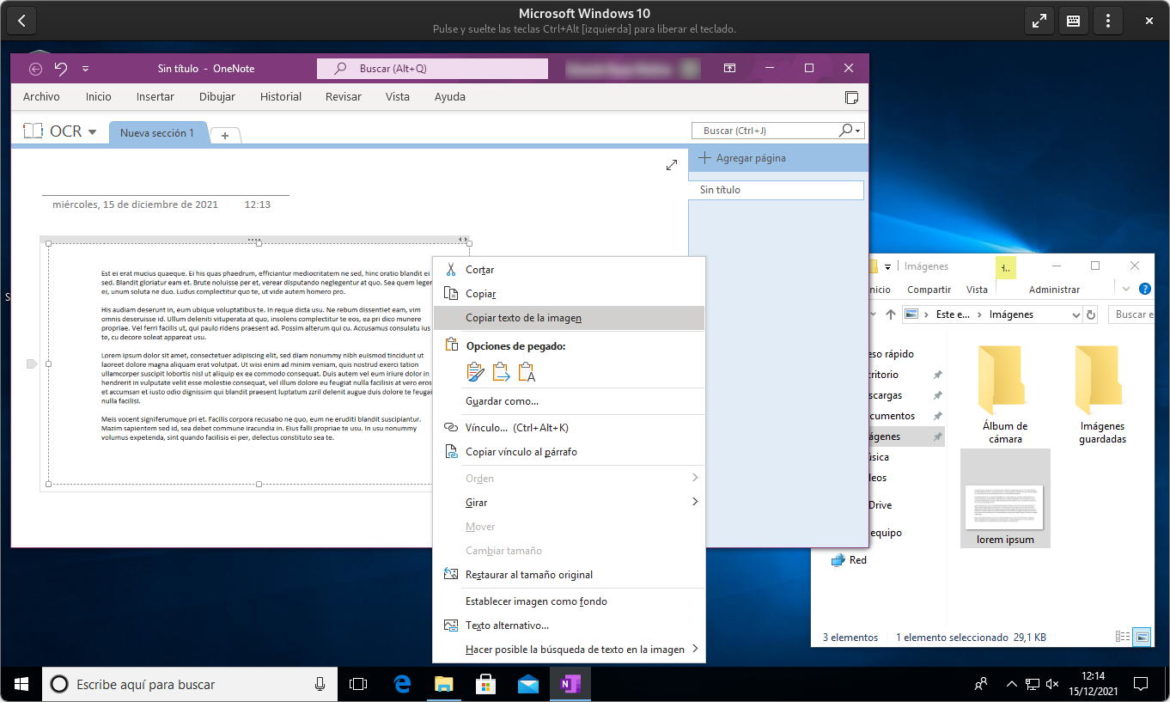1170x702 pixels.
Task: Select the lorem ipsum image thumbnail
Action: 1004,497
